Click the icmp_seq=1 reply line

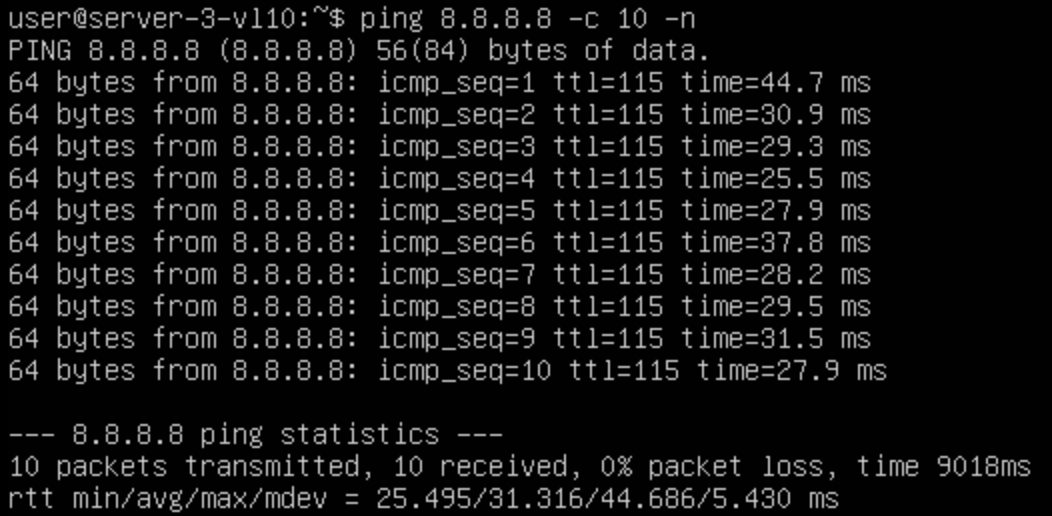(x=438, y=82)
